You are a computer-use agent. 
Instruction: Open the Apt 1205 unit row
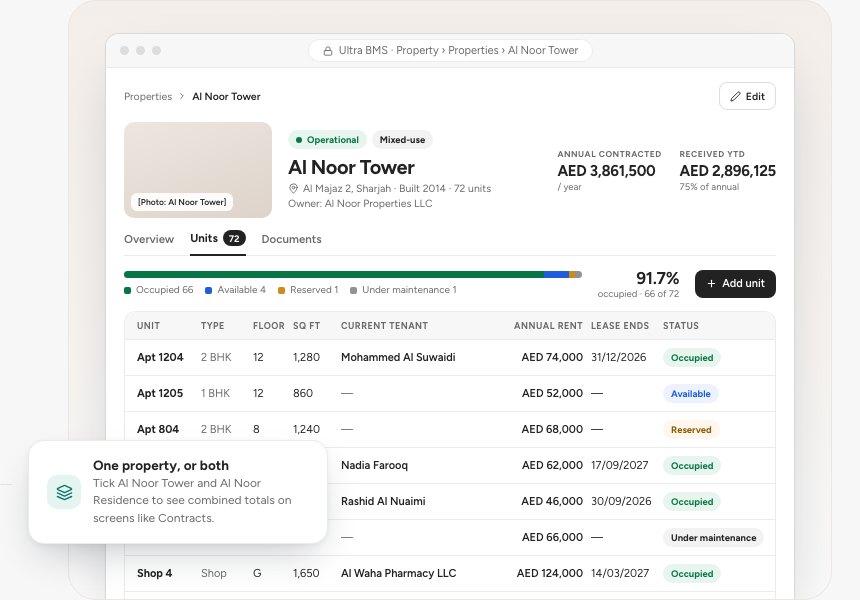(x=450, y=393)
